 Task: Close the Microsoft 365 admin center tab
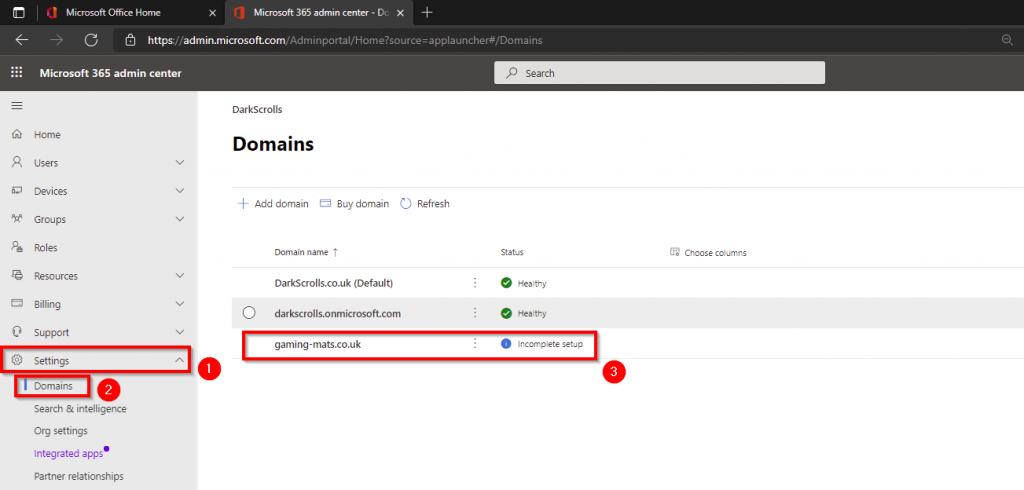pos(400,12)
